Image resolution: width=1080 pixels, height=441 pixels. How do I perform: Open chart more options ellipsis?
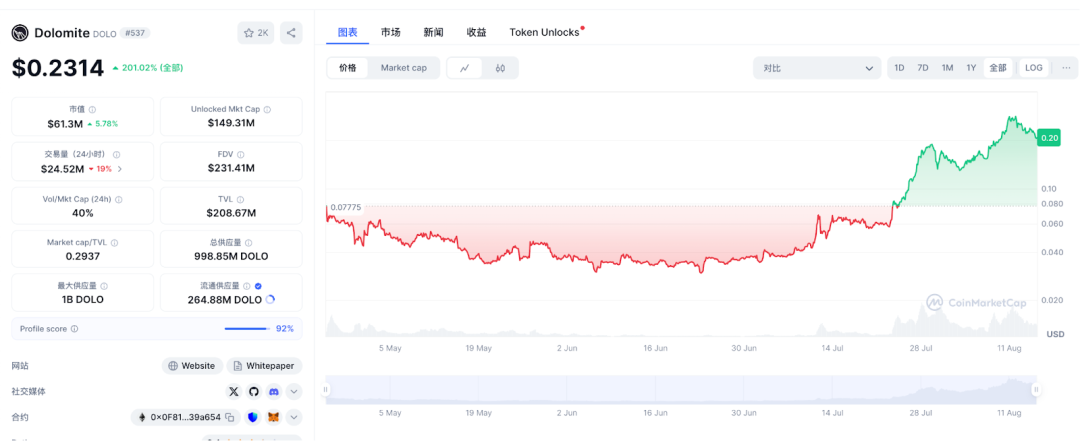coord(1066,68)
